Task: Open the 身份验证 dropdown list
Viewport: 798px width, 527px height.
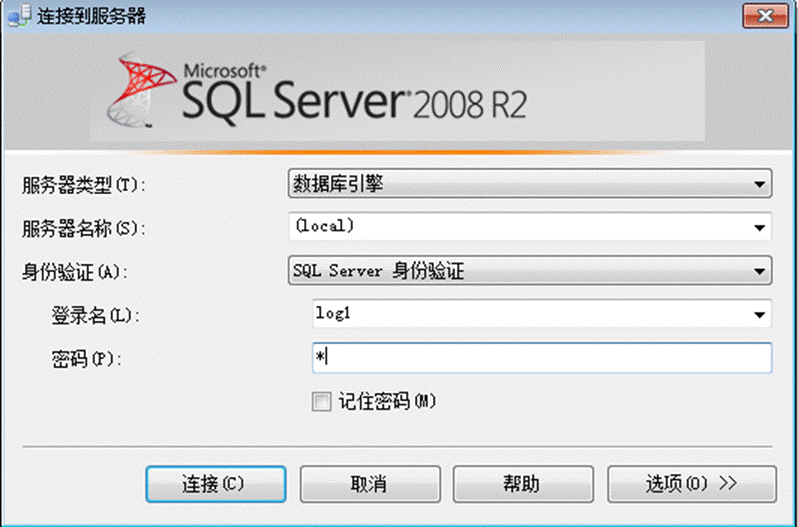Action: [530, 270]
